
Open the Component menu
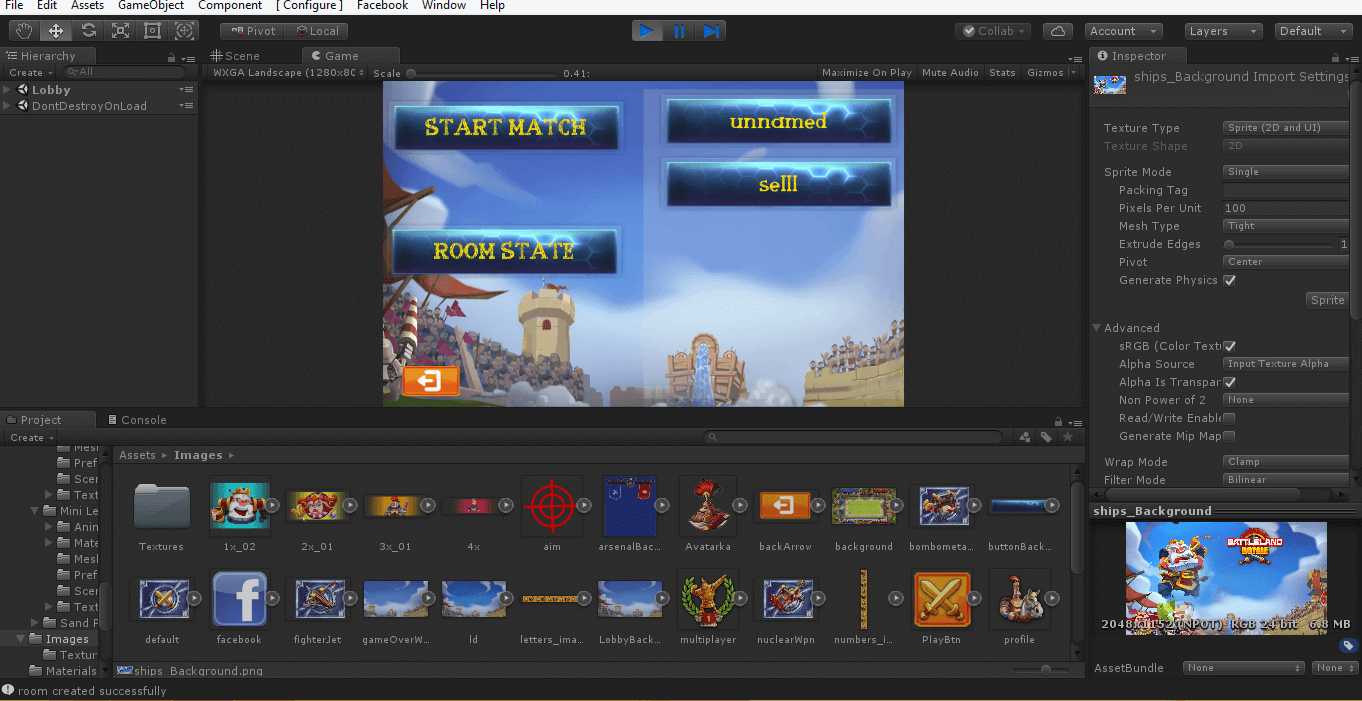click(230, 6)
